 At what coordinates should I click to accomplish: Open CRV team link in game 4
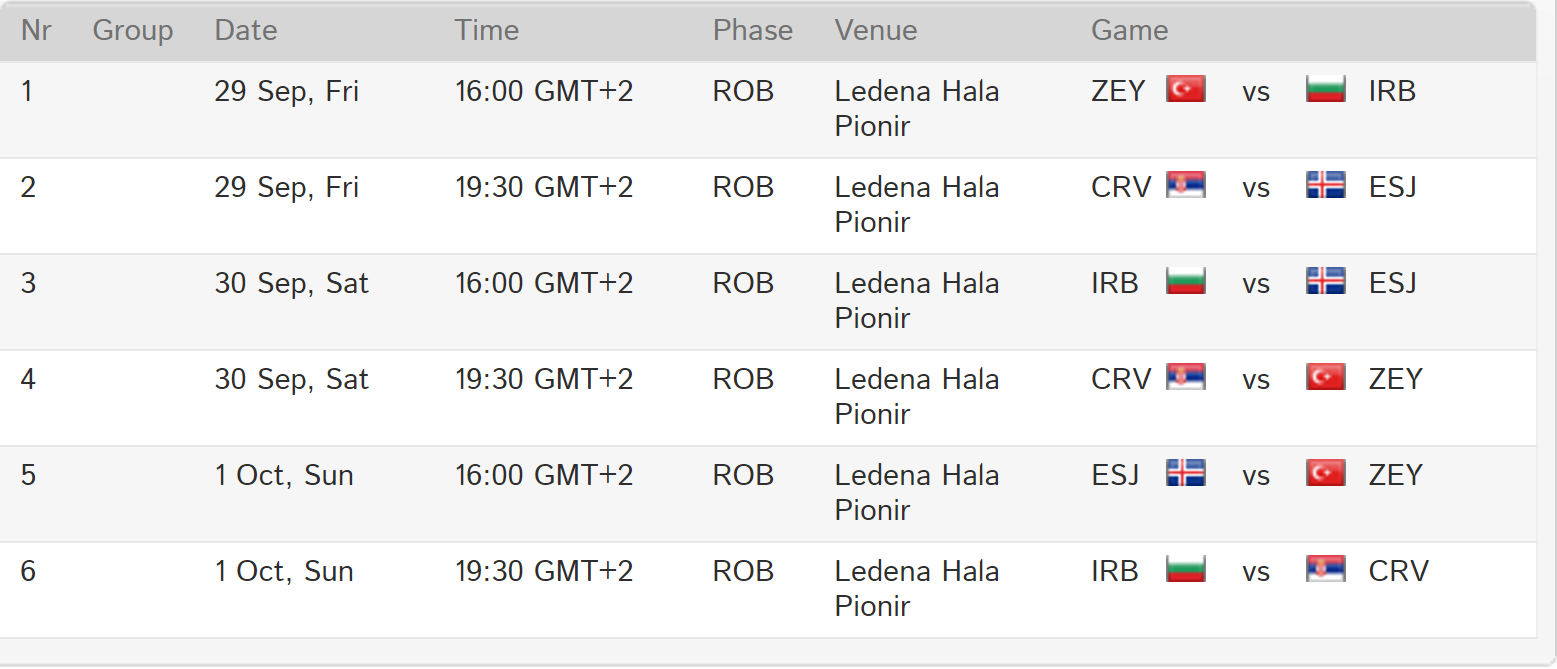[x=1121, y=379]
